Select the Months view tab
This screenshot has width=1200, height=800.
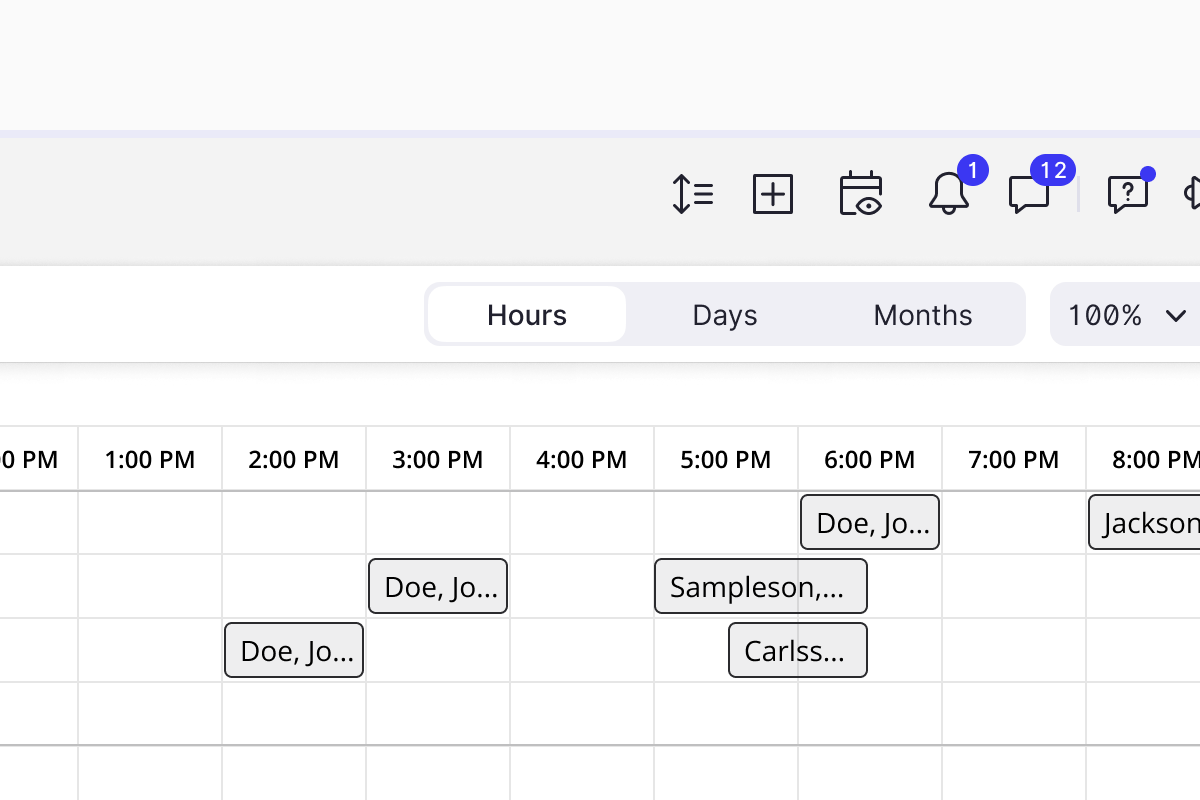[x=922, y=315]
